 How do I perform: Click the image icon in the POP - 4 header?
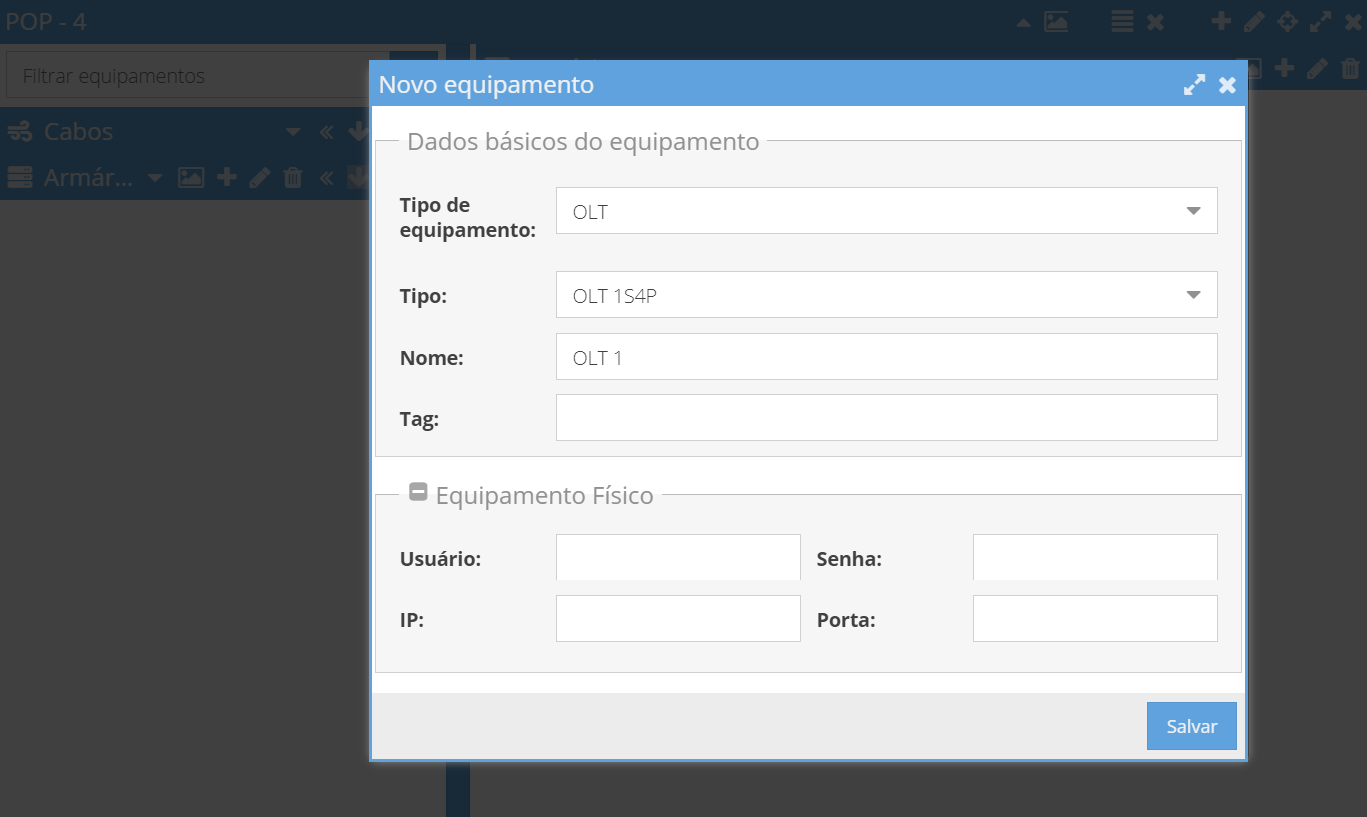1056,21
